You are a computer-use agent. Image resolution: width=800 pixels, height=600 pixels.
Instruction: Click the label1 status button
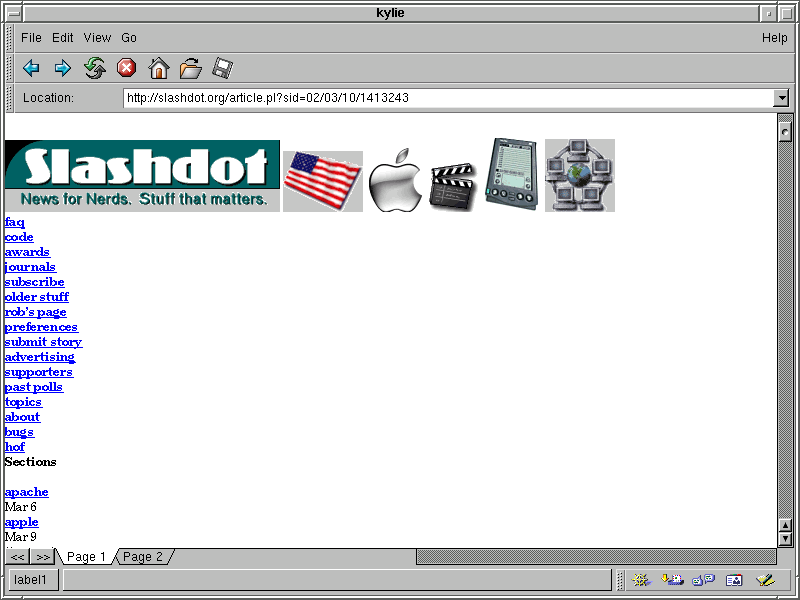[x=34, y=580]
